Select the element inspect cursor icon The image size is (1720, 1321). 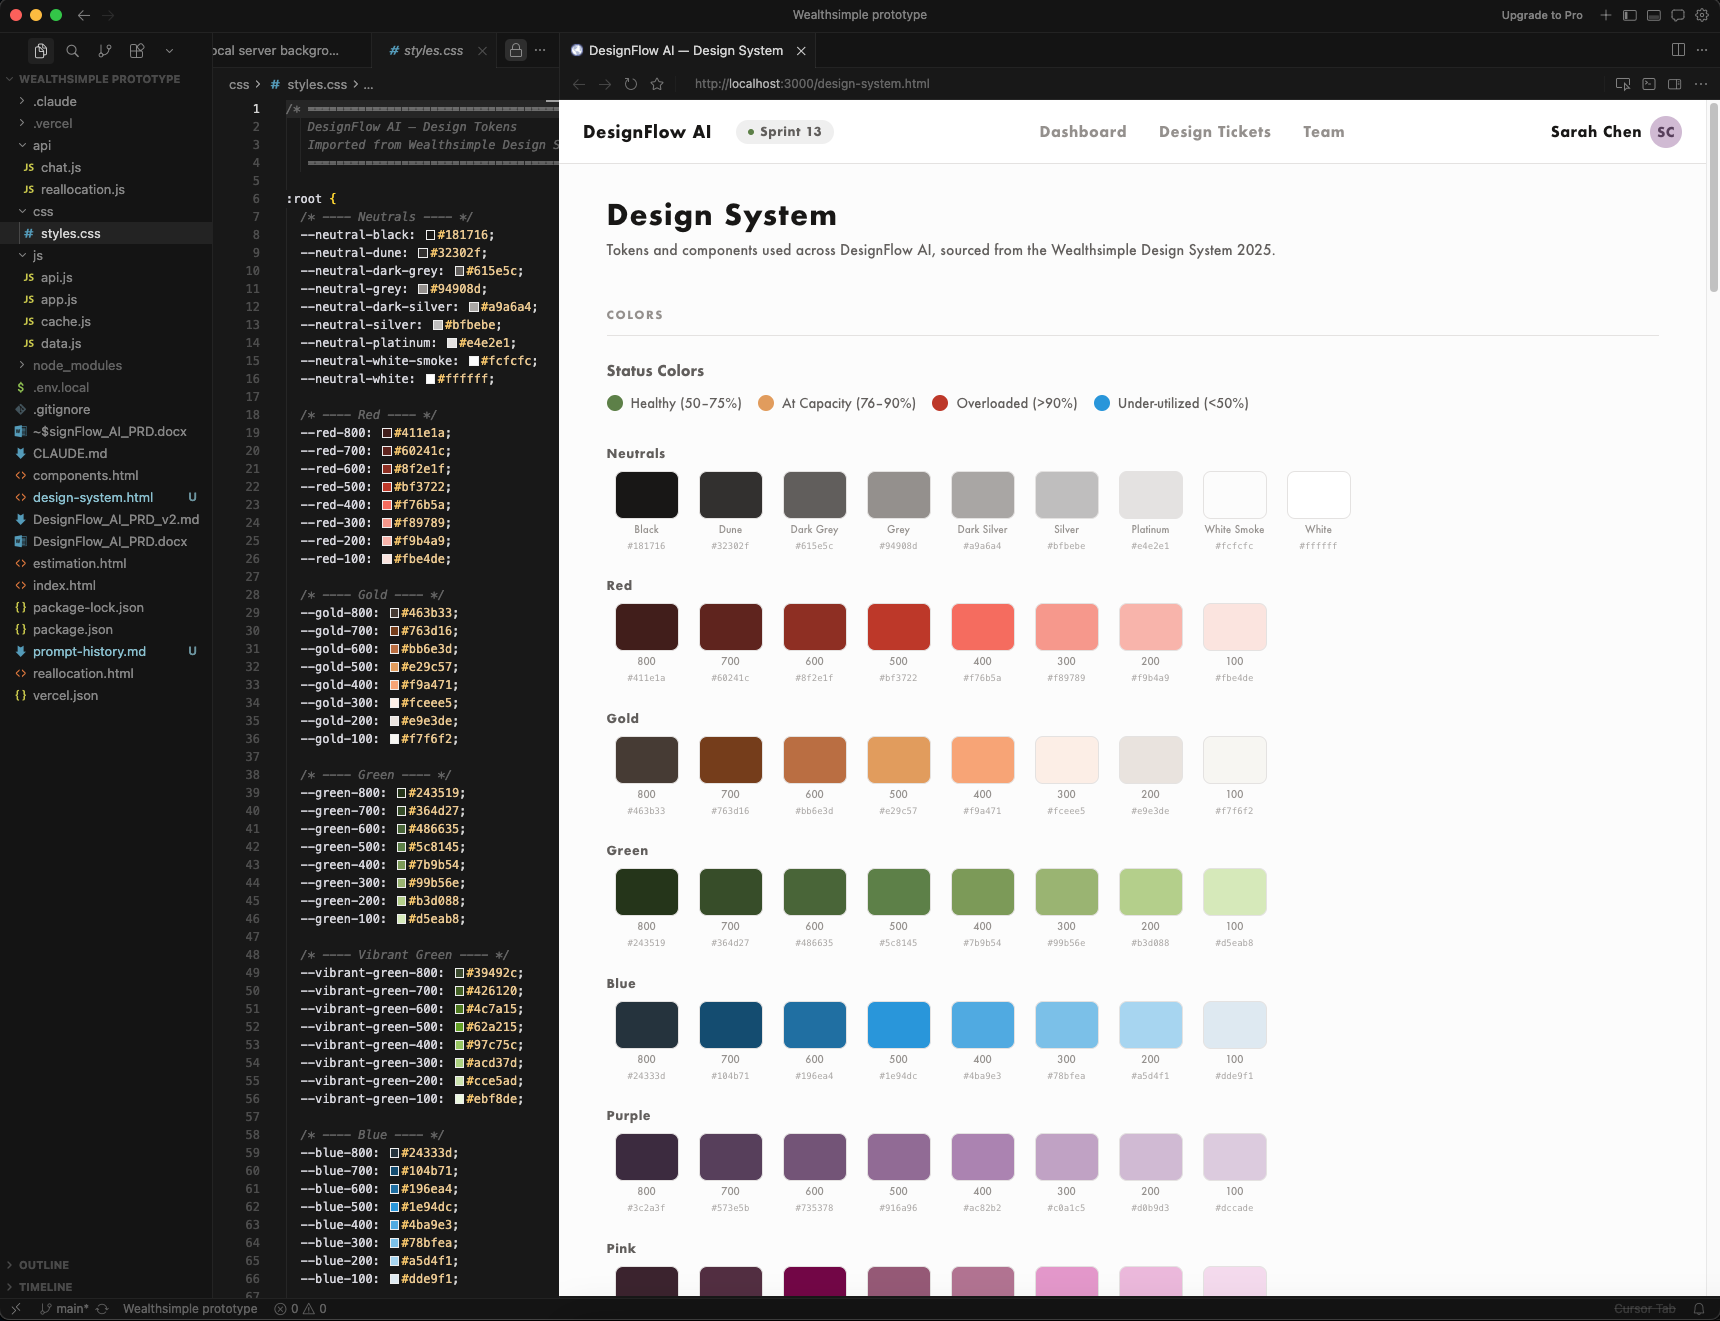coord(1623,84)
